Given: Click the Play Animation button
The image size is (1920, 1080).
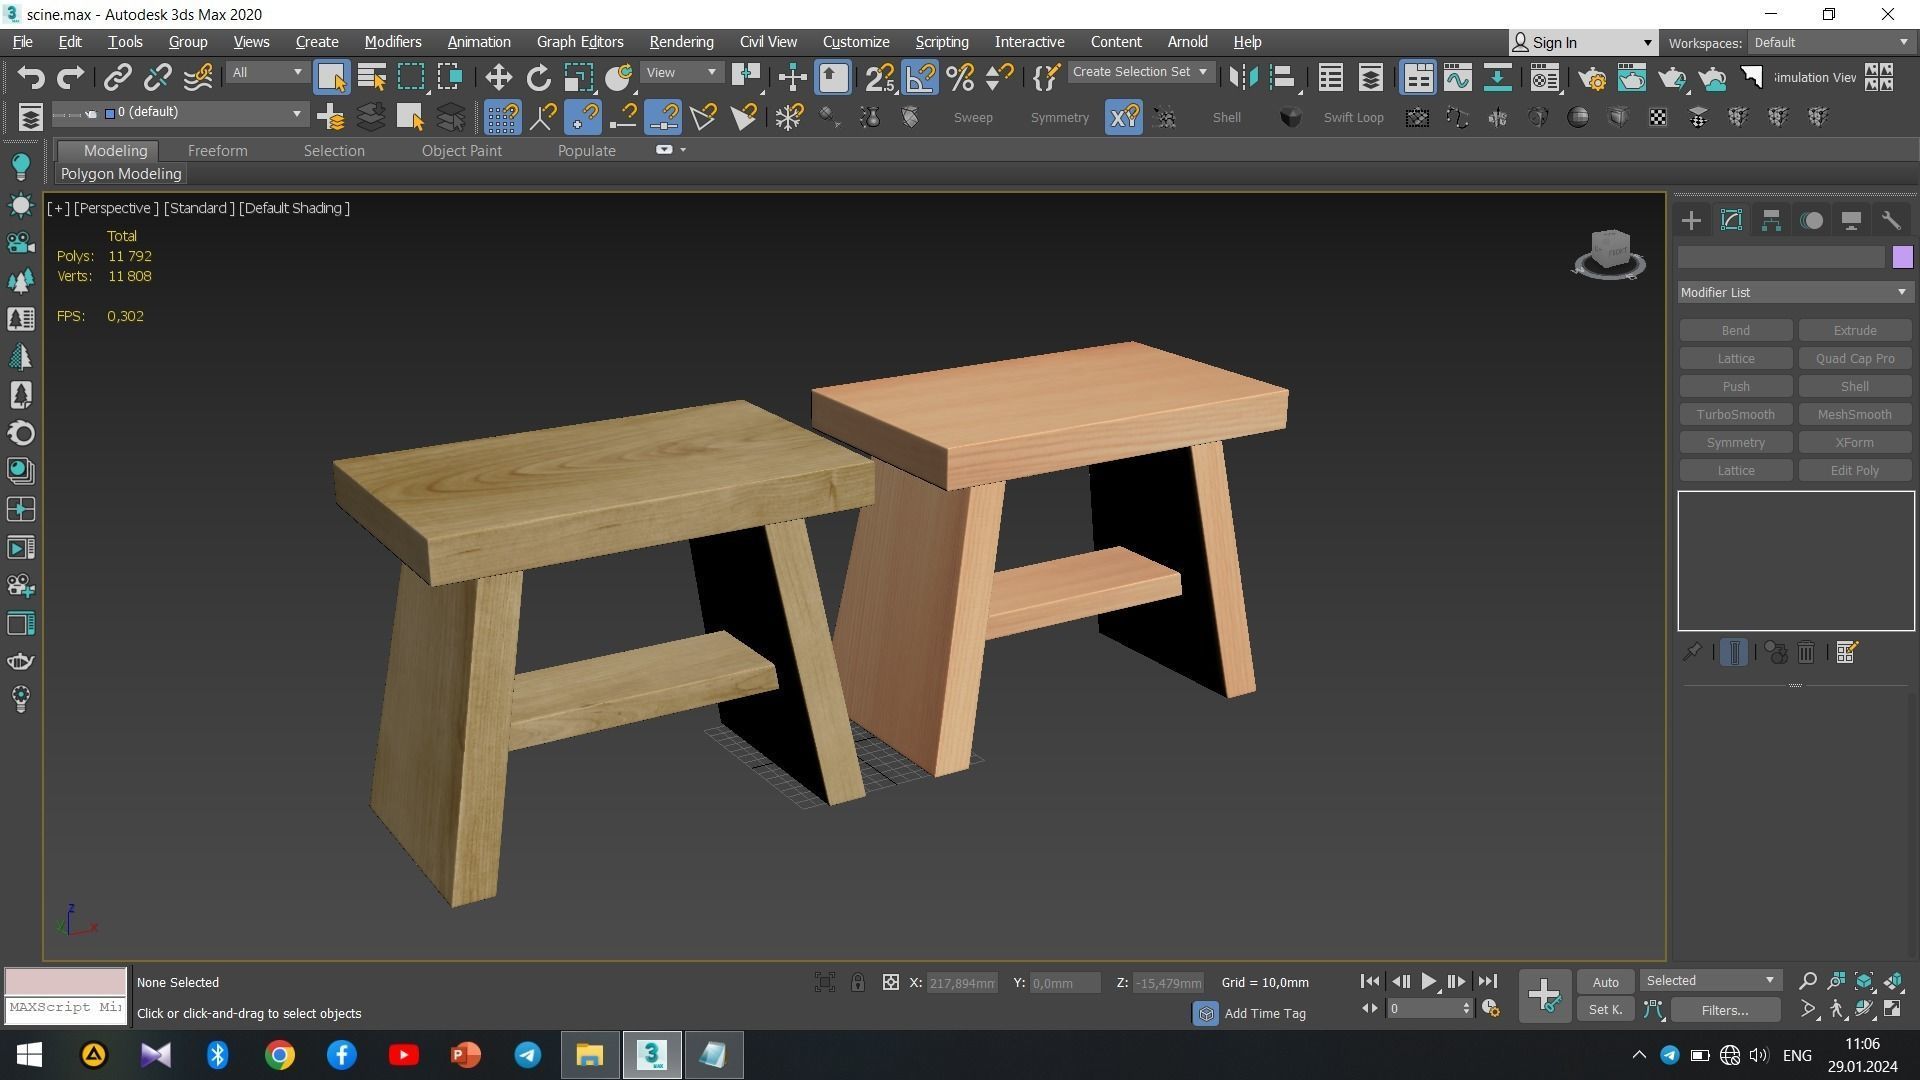Looking at the screenshot, I should (1428, 982).
